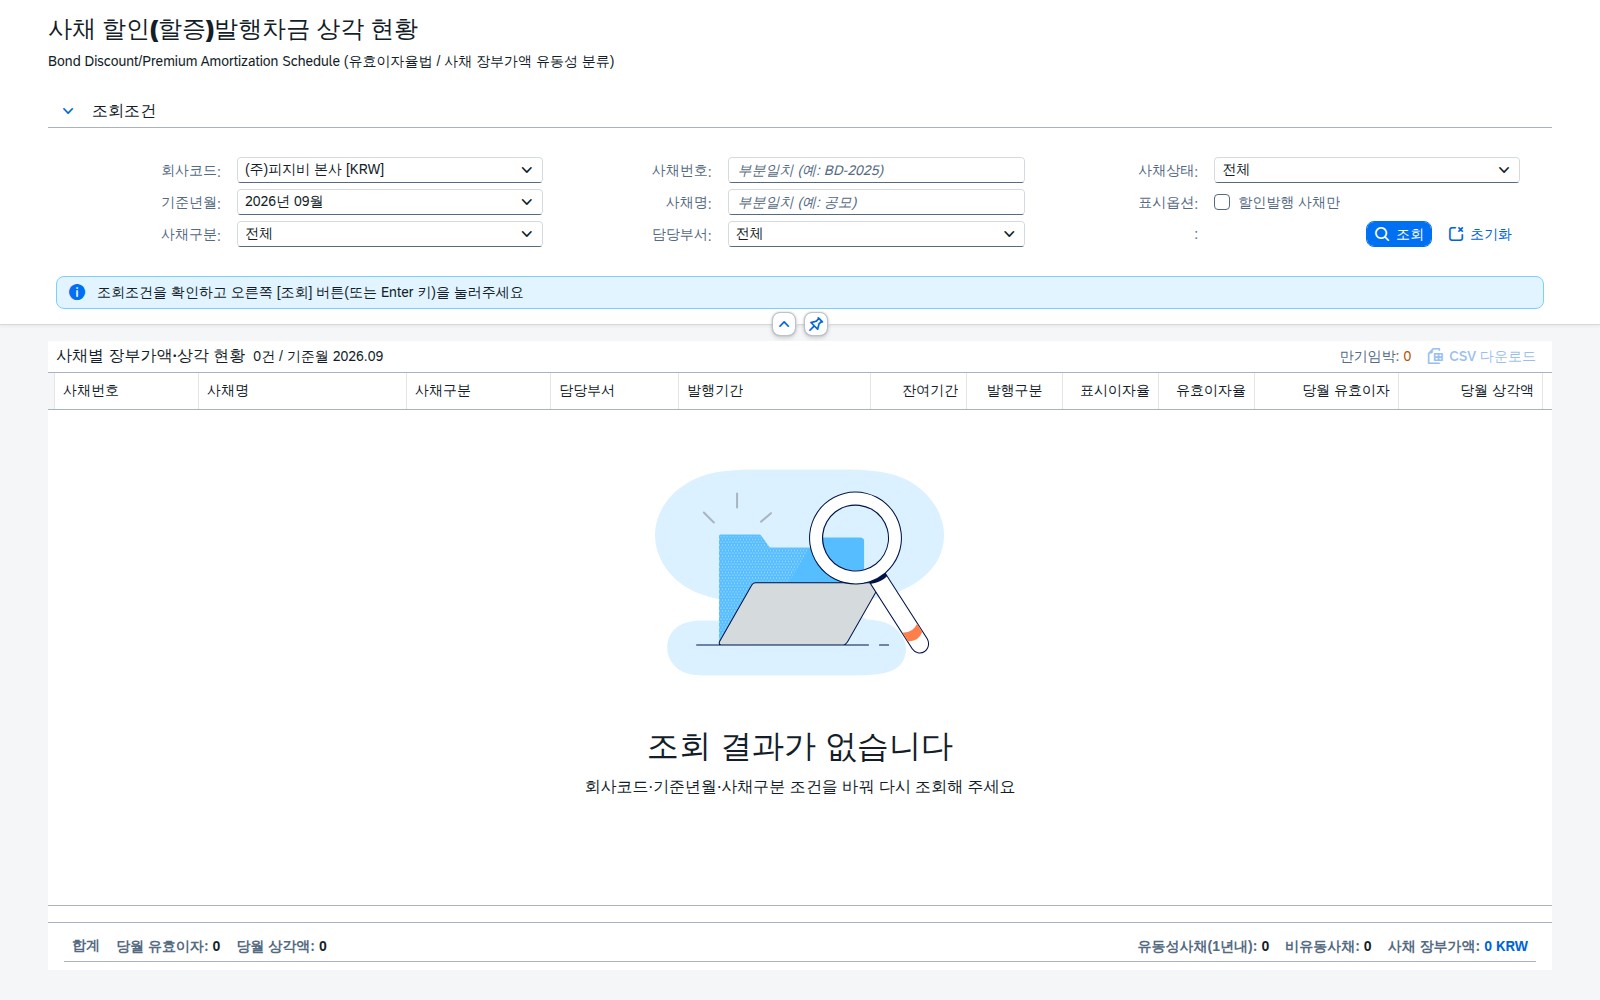Click the 유동성사채(1년내): 0 footer value
The height and width of the screenshot is (1000, 1600).
pyautogui.click(x=1203, y=946)
